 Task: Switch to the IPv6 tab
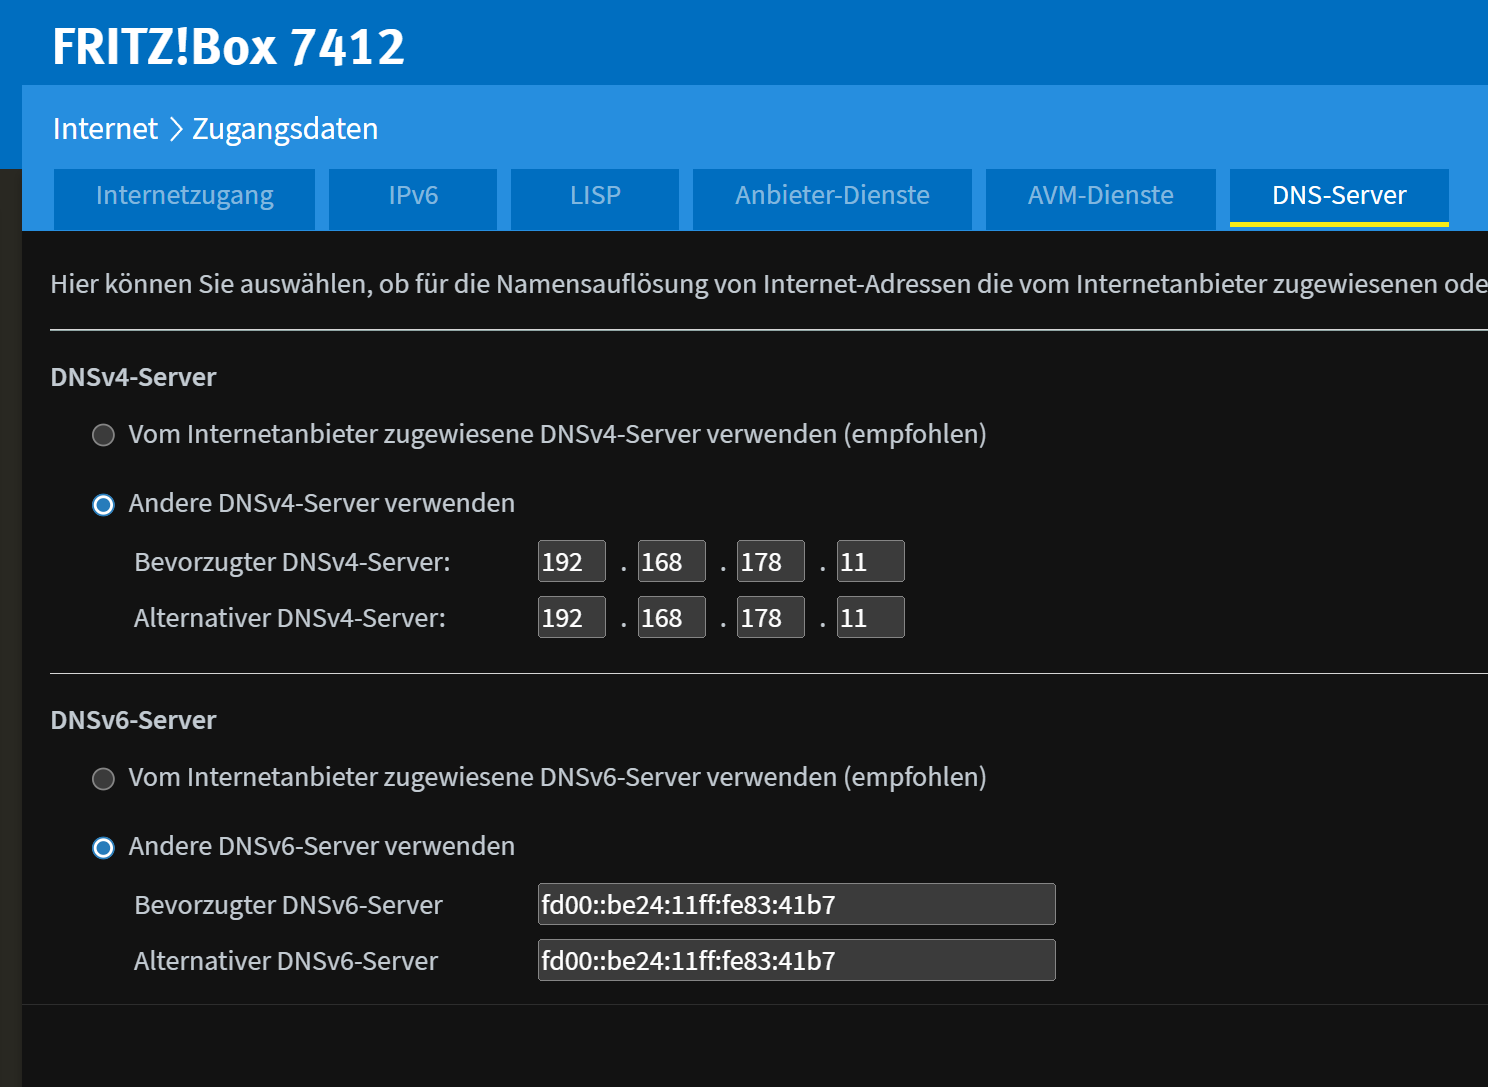[413, 196]
